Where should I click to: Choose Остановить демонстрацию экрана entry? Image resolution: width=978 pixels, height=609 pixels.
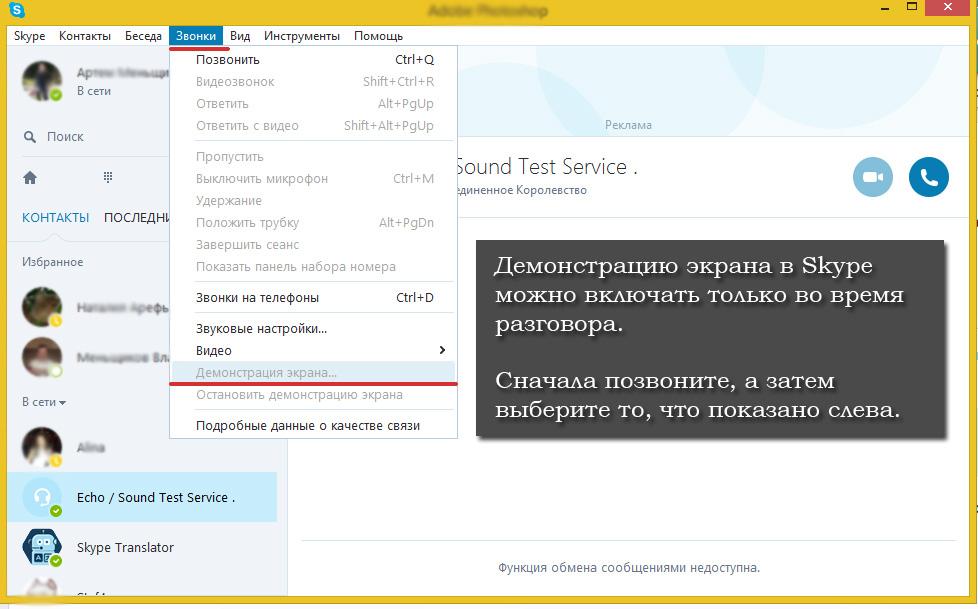click(x=314, y=395)
